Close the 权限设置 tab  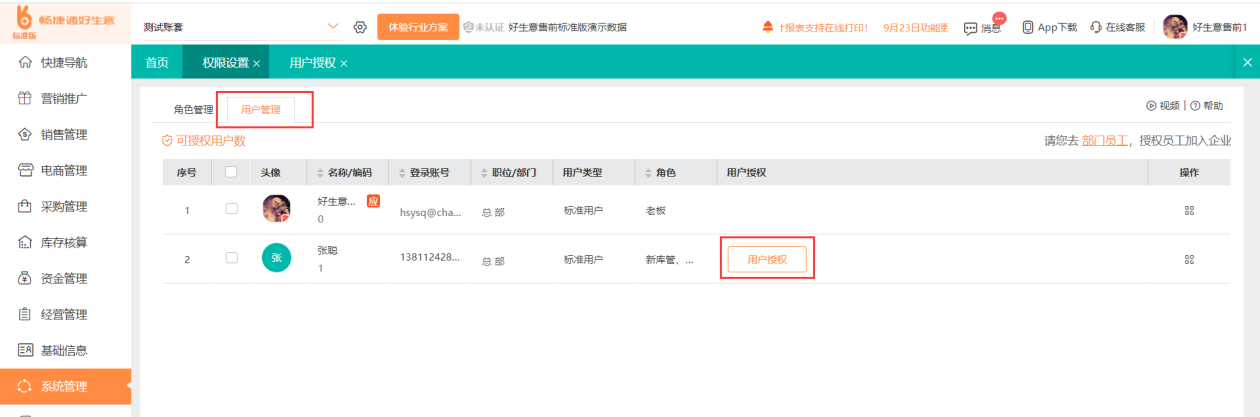coord(256,64)
